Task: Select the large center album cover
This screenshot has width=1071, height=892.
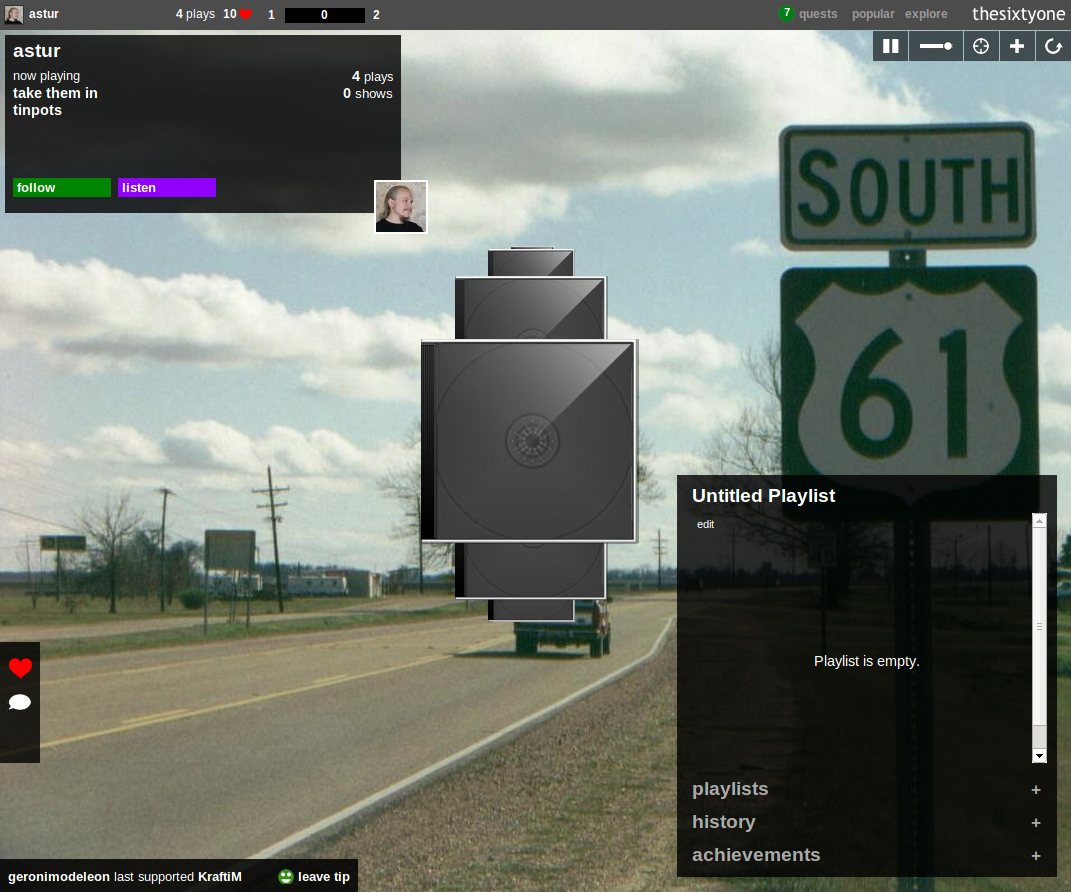Action: 529,441
